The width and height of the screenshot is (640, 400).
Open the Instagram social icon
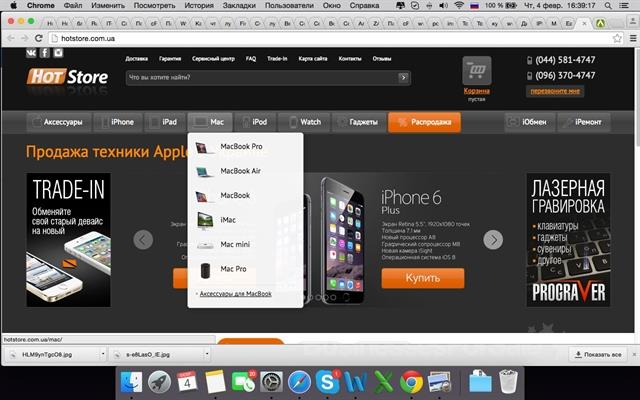click(x=58, y=53)
